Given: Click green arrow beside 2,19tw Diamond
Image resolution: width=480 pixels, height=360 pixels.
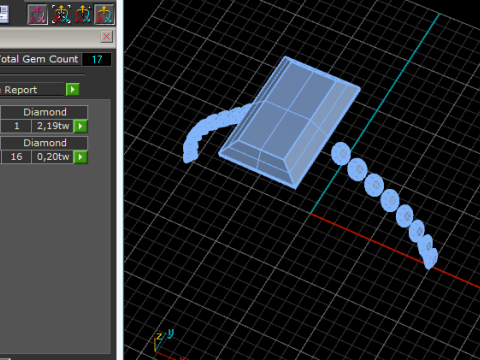Looking at the screenshot, I should [x=80, y=126].
